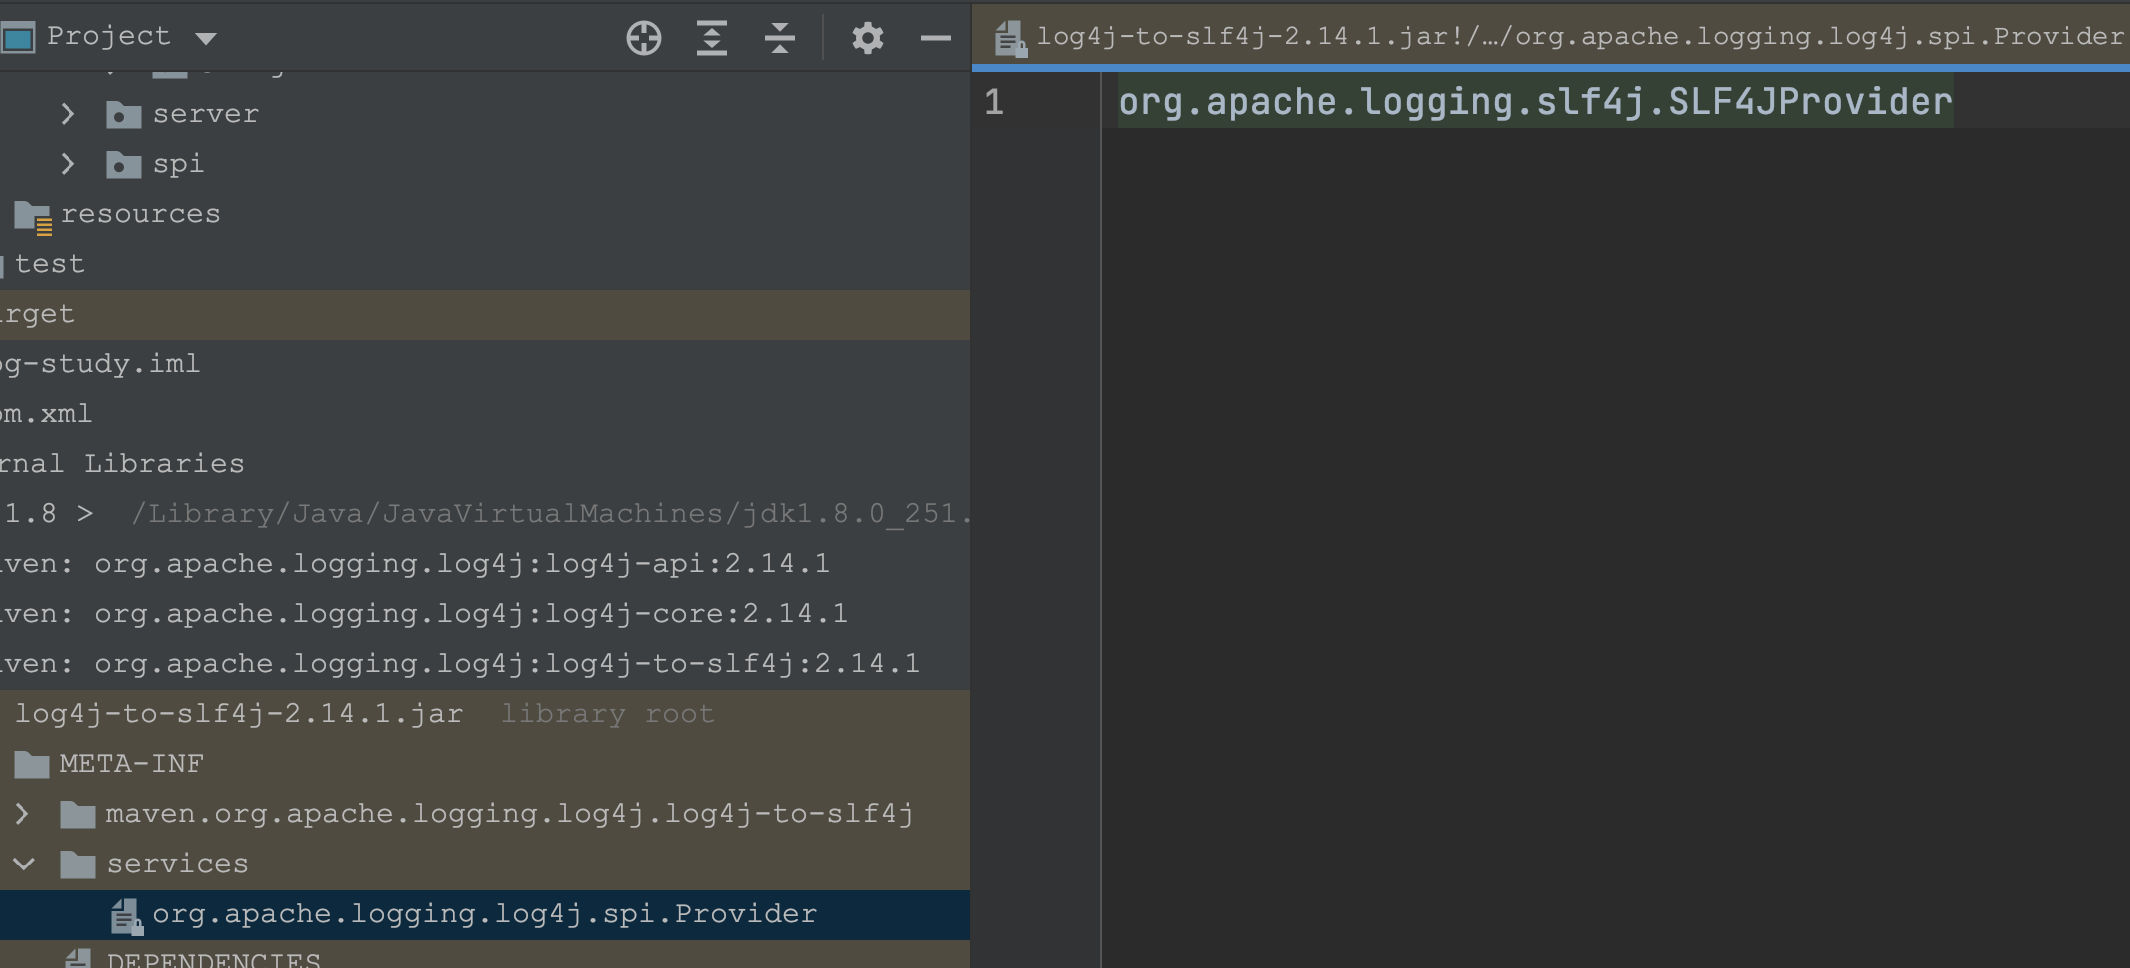Expand the server package folder

(x=67, y=114)
